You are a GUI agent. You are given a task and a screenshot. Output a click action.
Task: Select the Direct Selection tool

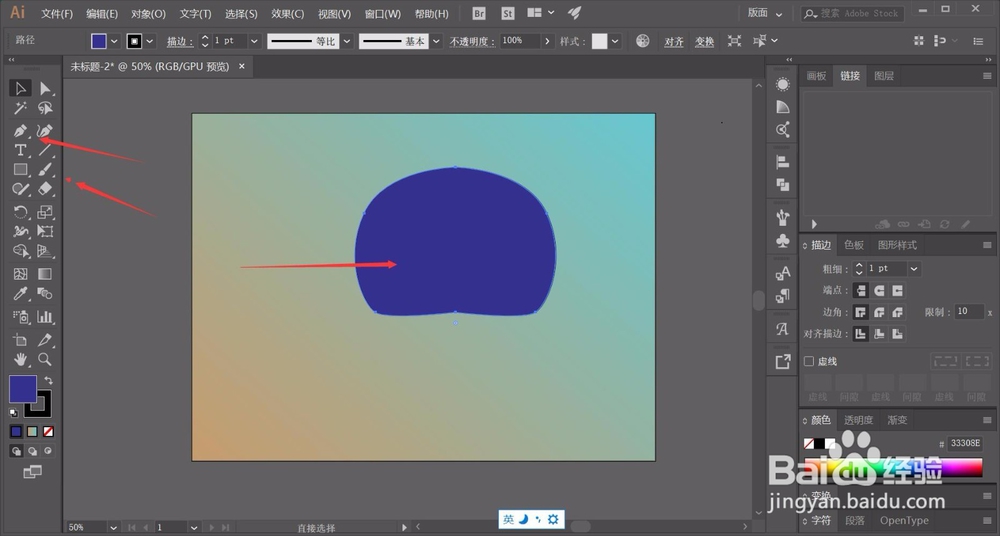tap(45, 88)
